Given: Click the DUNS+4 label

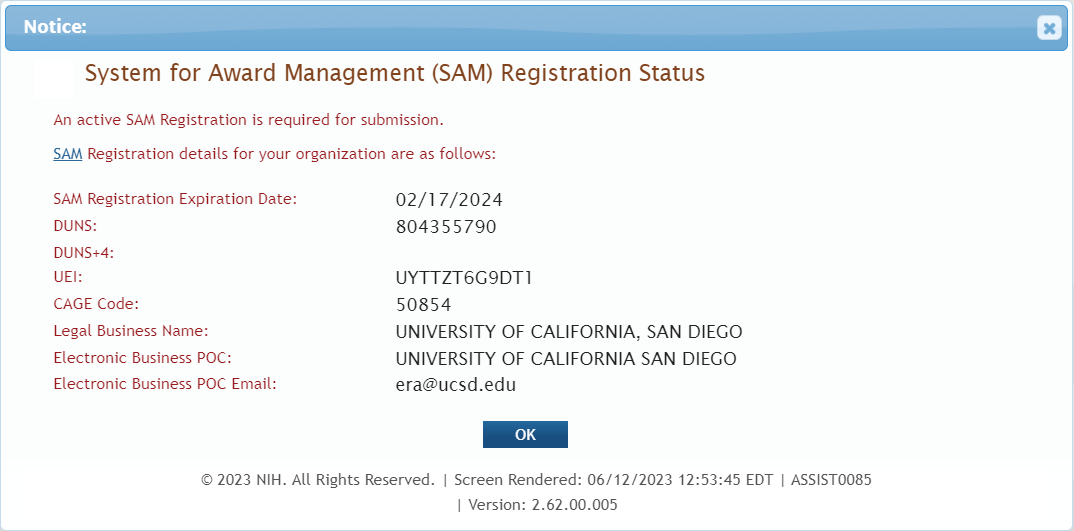Looking at the screenshot, I should (83, 253).
